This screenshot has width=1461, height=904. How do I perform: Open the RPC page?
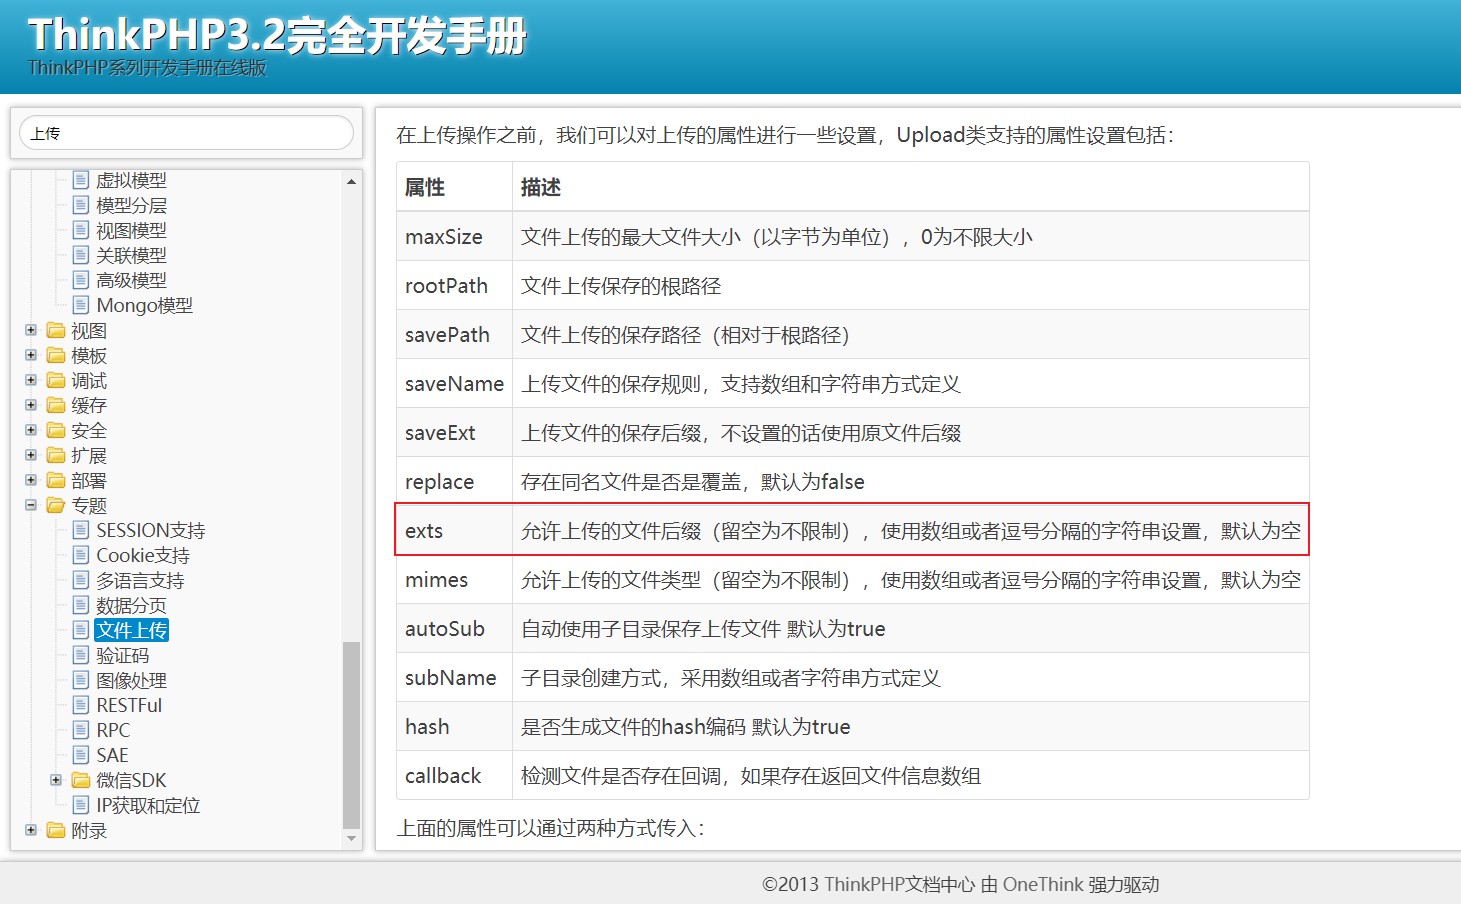tap(113, 730)
